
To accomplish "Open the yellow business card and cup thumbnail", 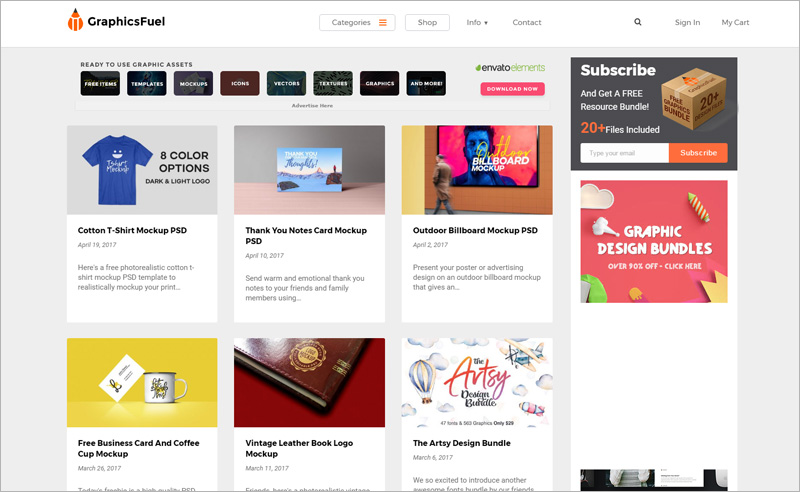I will [142, 382].
